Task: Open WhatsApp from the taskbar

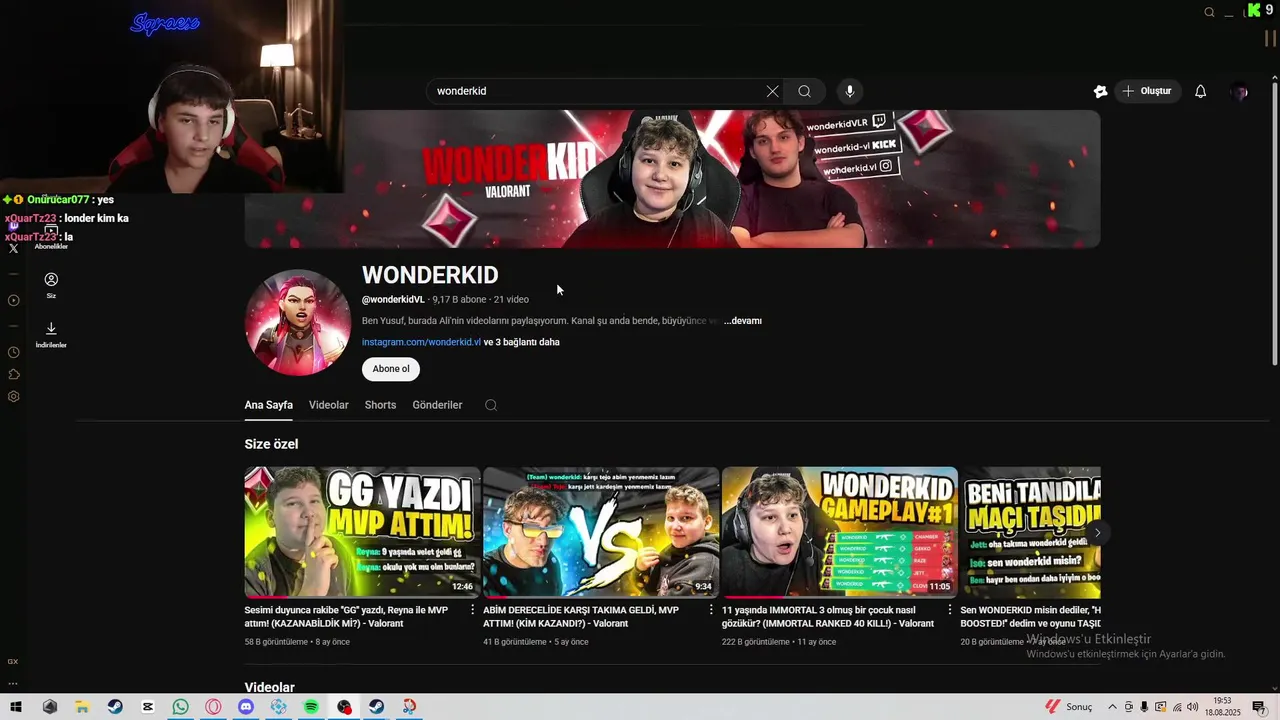Action: (x=180, y=707)
